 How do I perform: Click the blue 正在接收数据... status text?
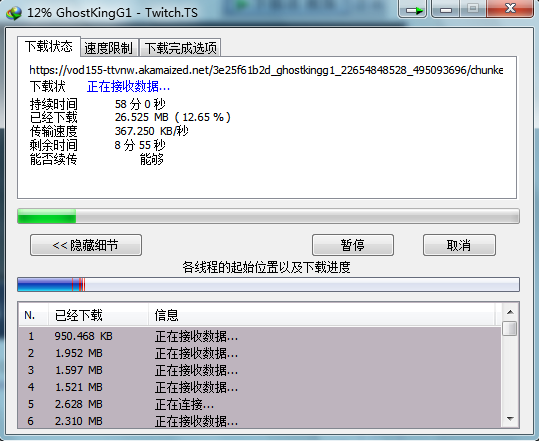click(128, 86)
